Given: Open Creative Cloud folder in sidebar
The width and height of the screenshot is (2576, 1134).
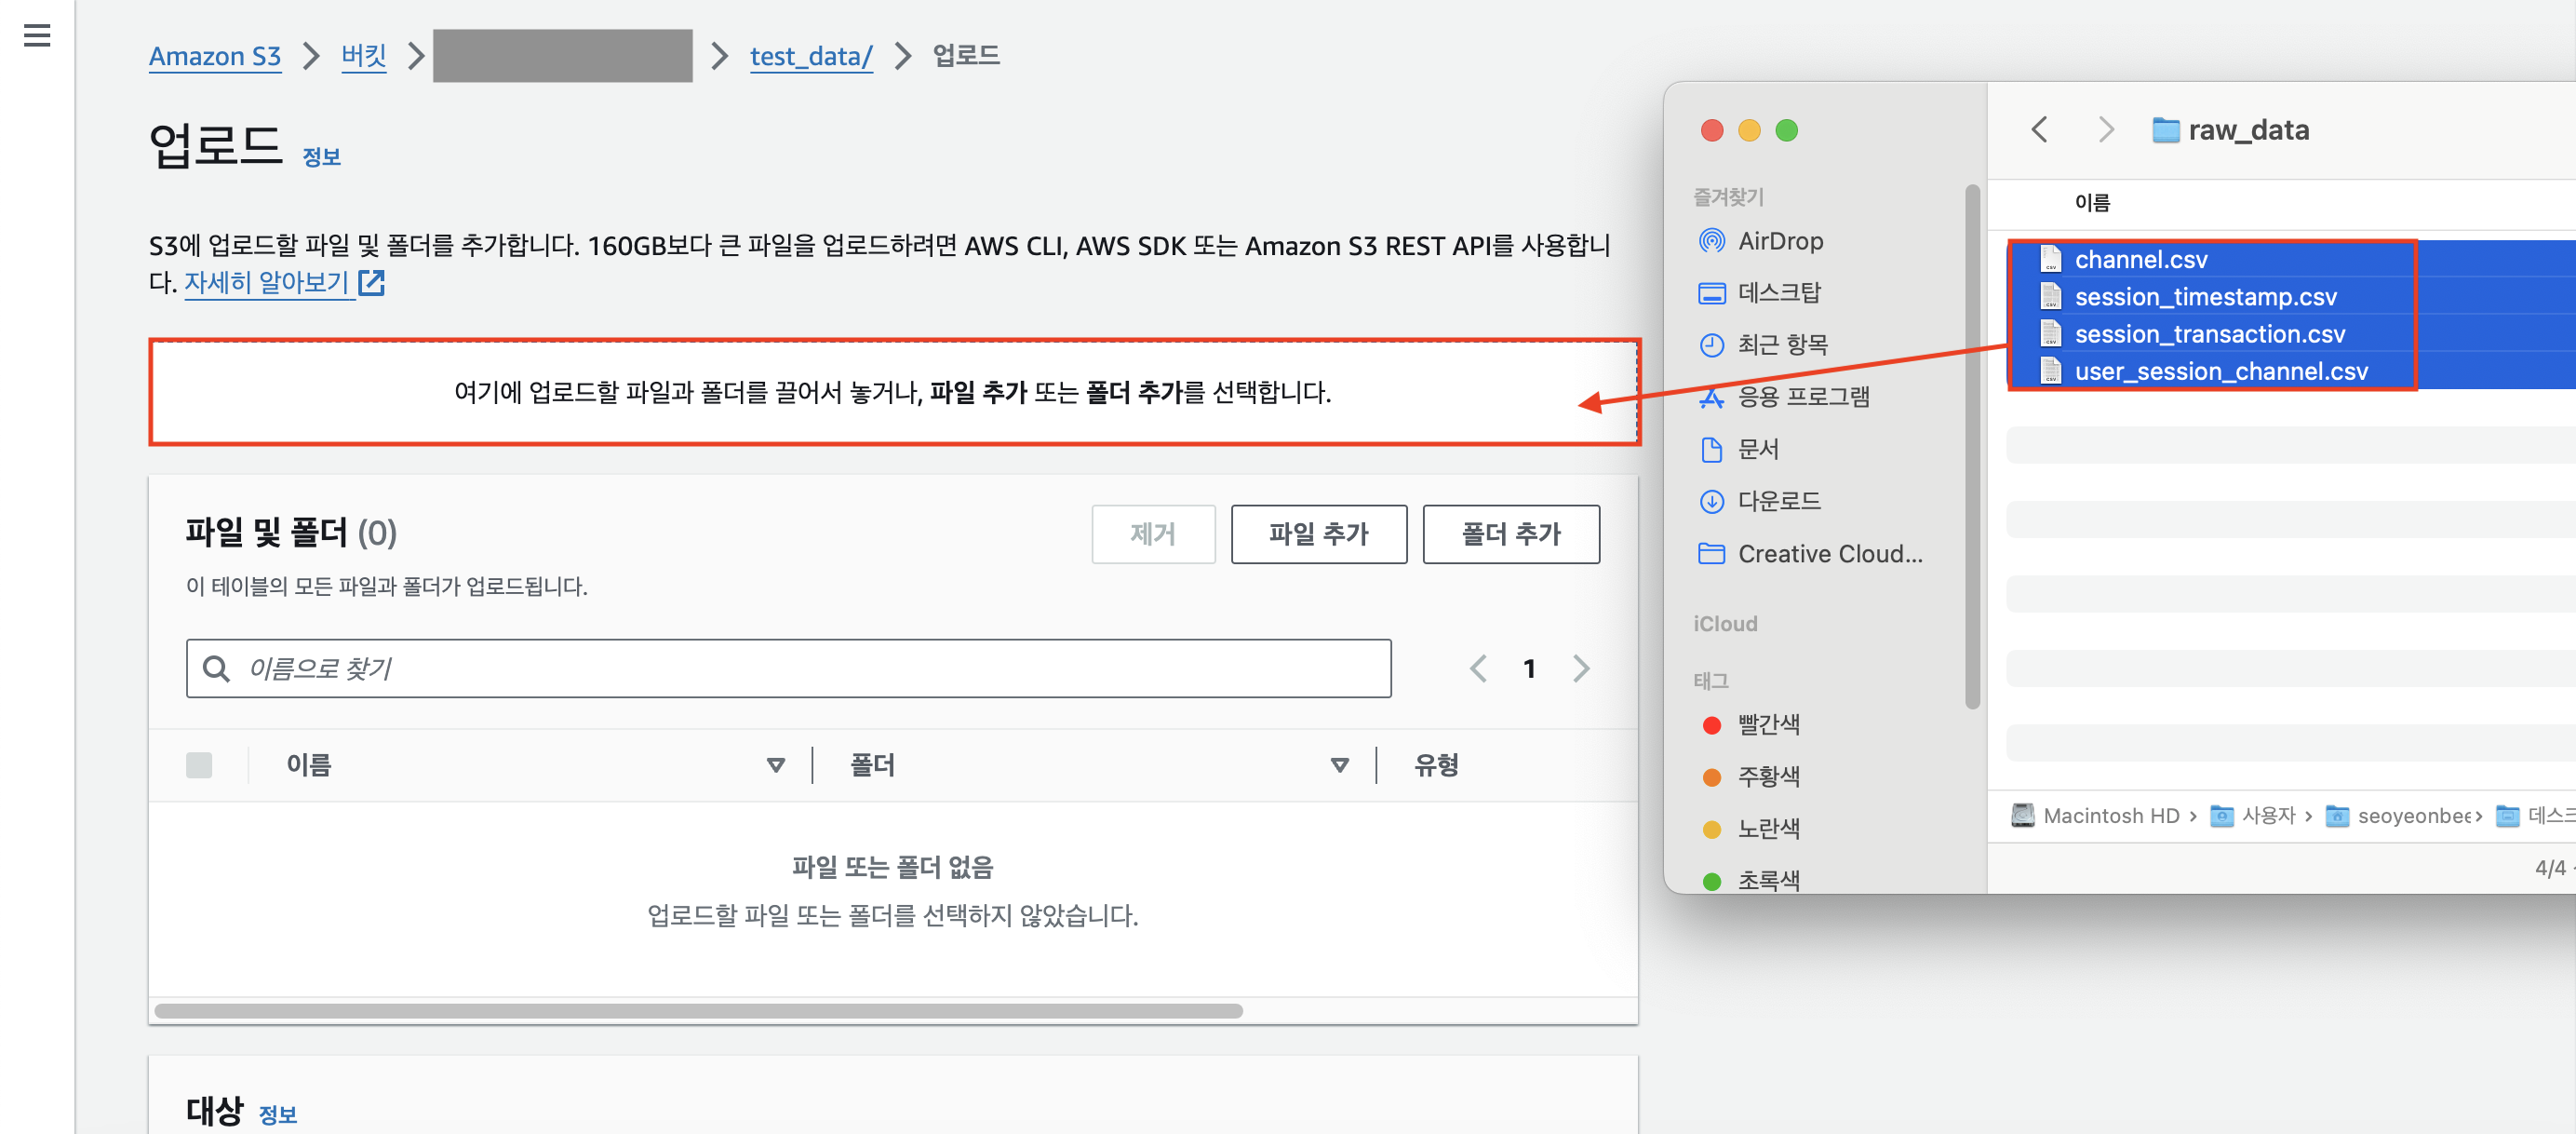Looking at the screenshot, I should pyautogui.click(x=1828, y=553).
